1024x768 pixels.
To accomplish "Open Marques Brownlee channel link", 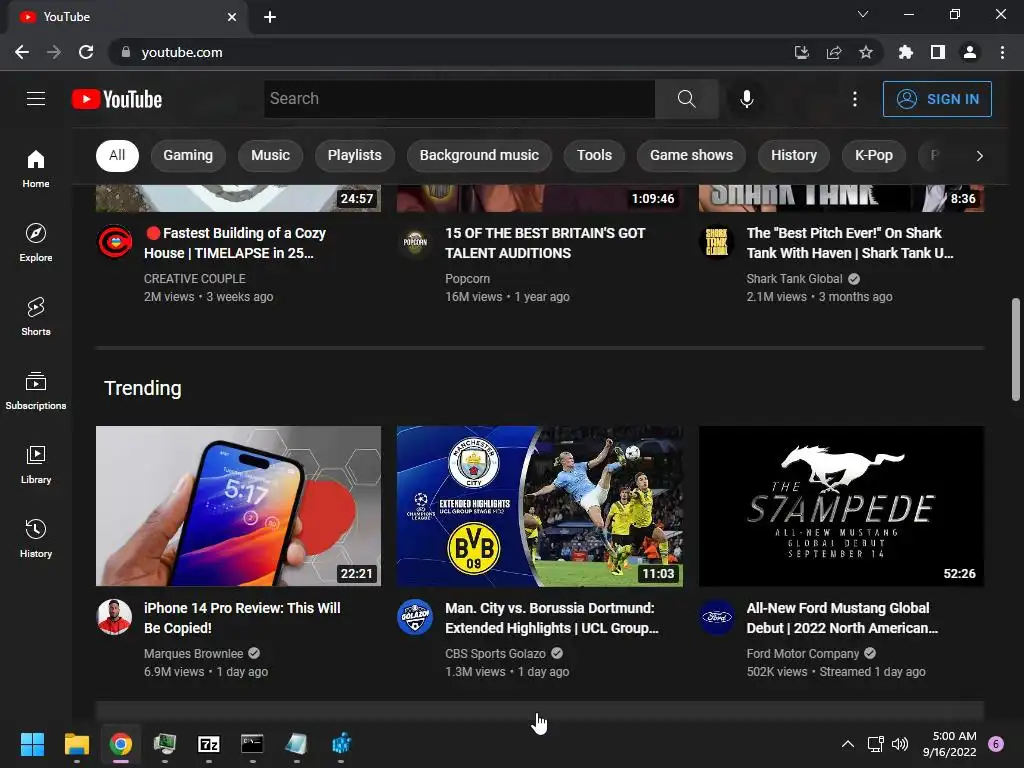I will point(193,654).
